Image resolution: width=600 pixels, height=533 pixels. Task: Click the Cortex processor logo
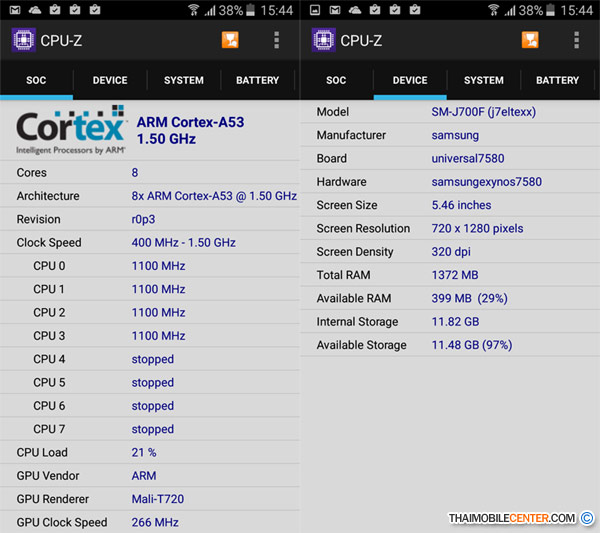(70, 130)
